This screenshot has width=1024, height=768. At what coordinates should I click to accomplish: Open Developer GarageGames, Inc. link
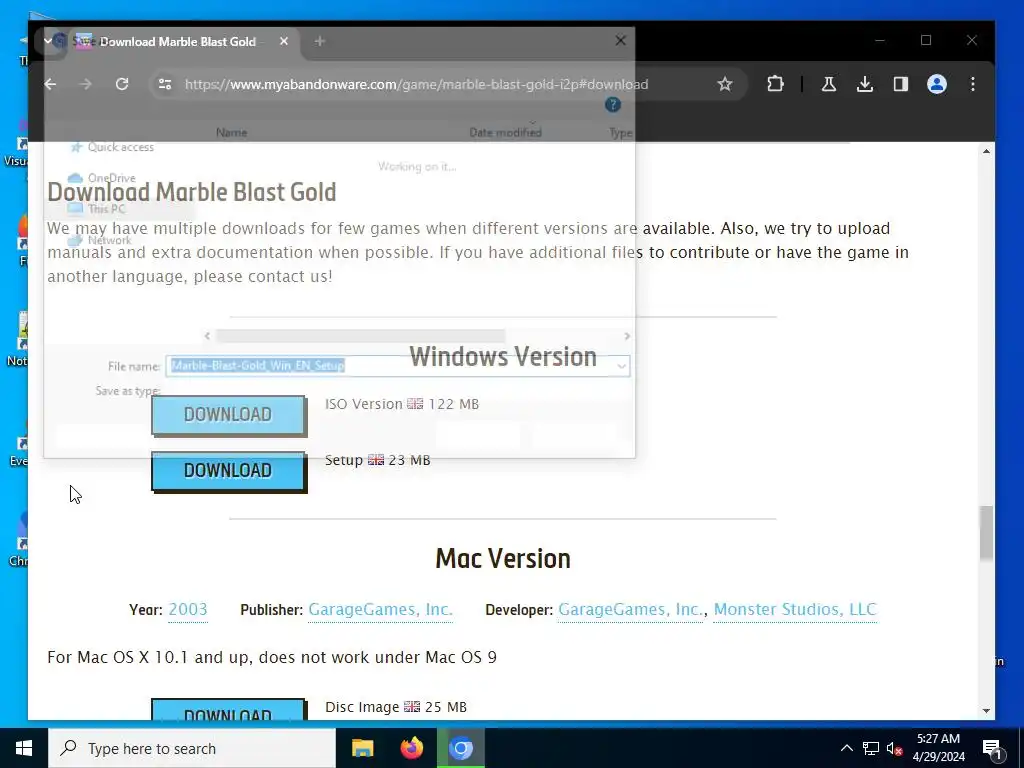(x=630, y=609)
